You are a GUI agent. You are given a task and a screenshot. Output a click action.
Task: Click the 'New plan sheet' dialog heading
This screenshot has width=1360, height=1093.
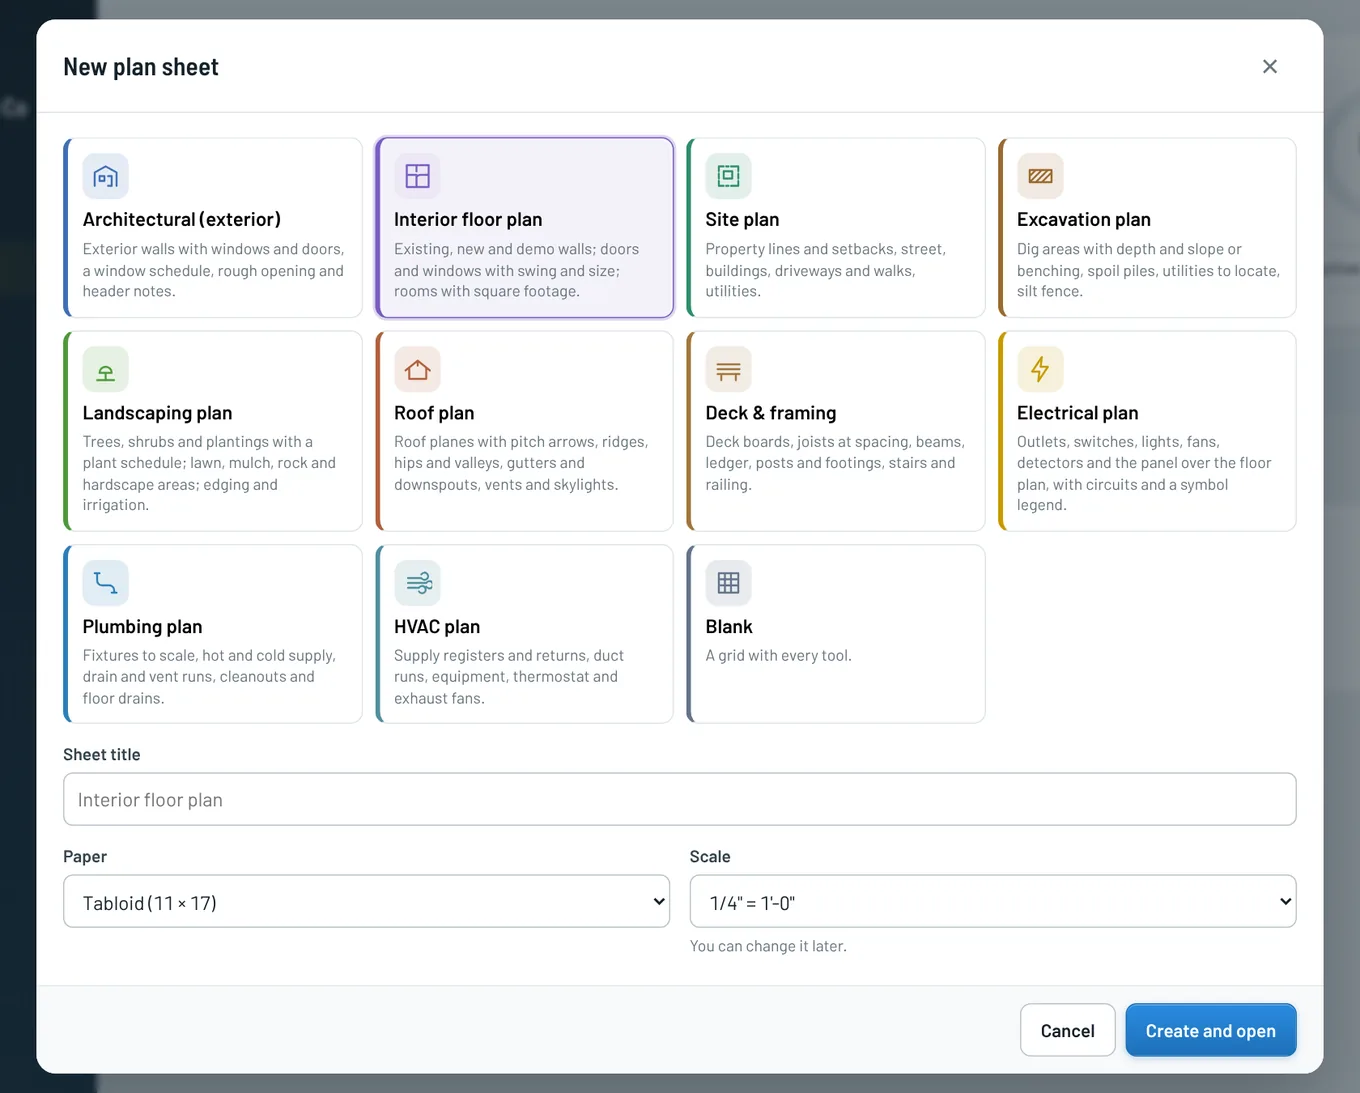pyautogui.click(x=141, y=67)
